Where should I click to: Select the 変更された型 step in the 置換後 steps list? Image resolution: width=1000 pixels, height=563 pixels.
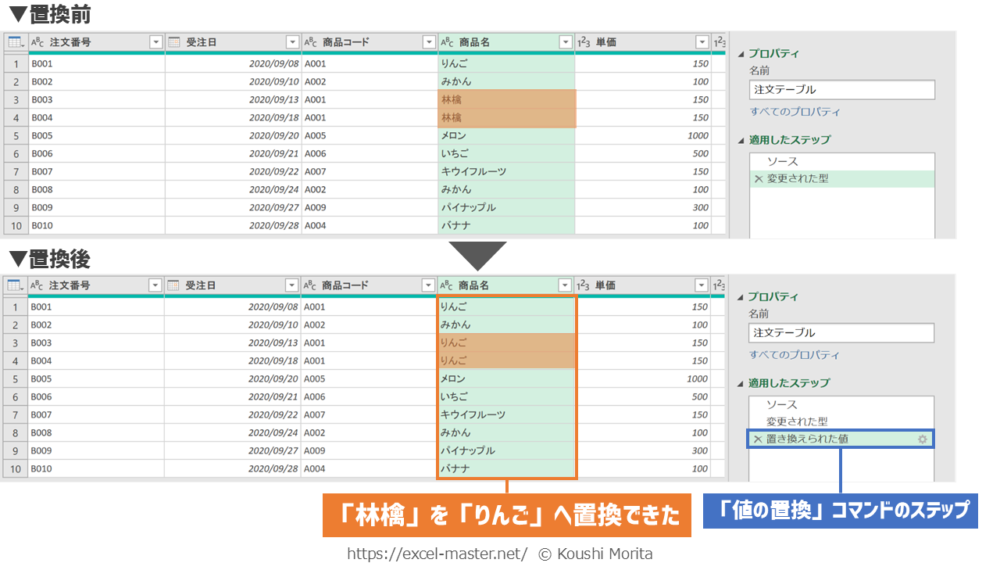coord(797,422)
